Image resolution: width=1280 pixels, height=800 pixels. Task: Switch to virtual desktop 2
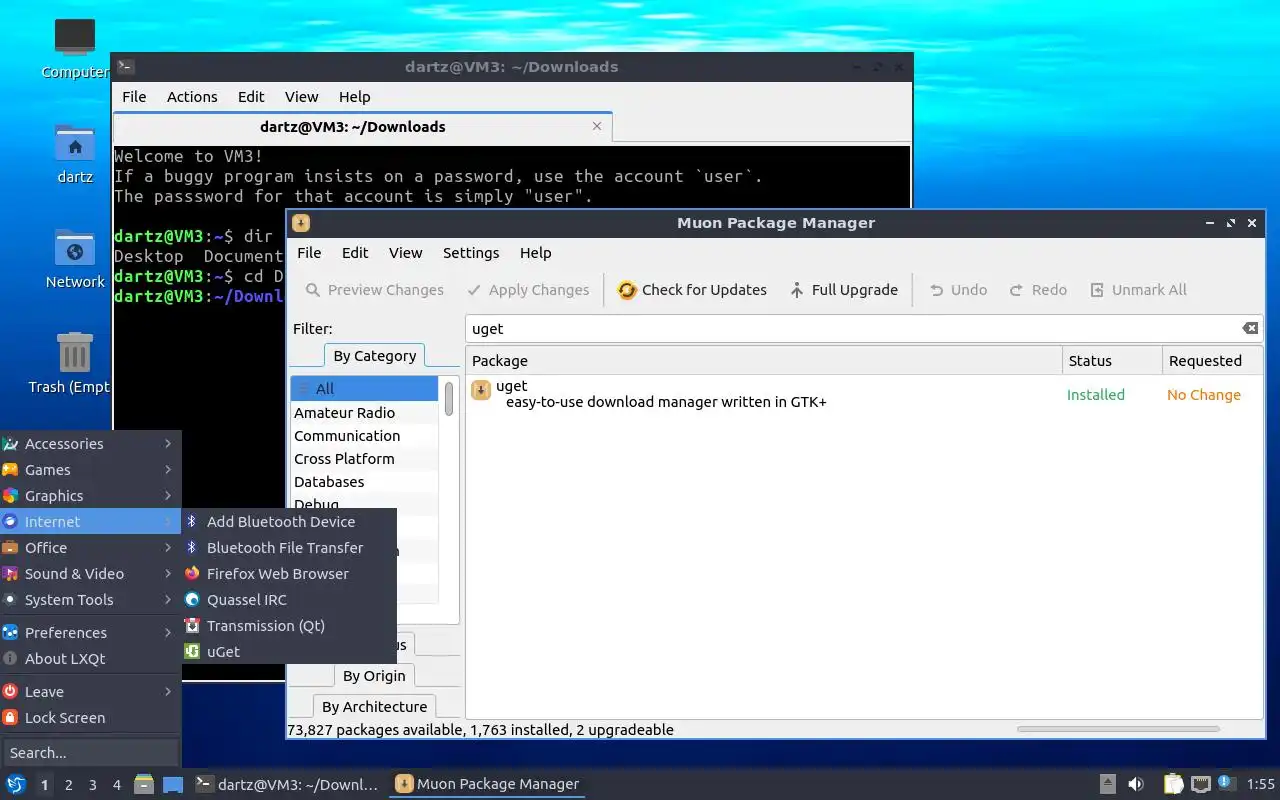[68, 785]
